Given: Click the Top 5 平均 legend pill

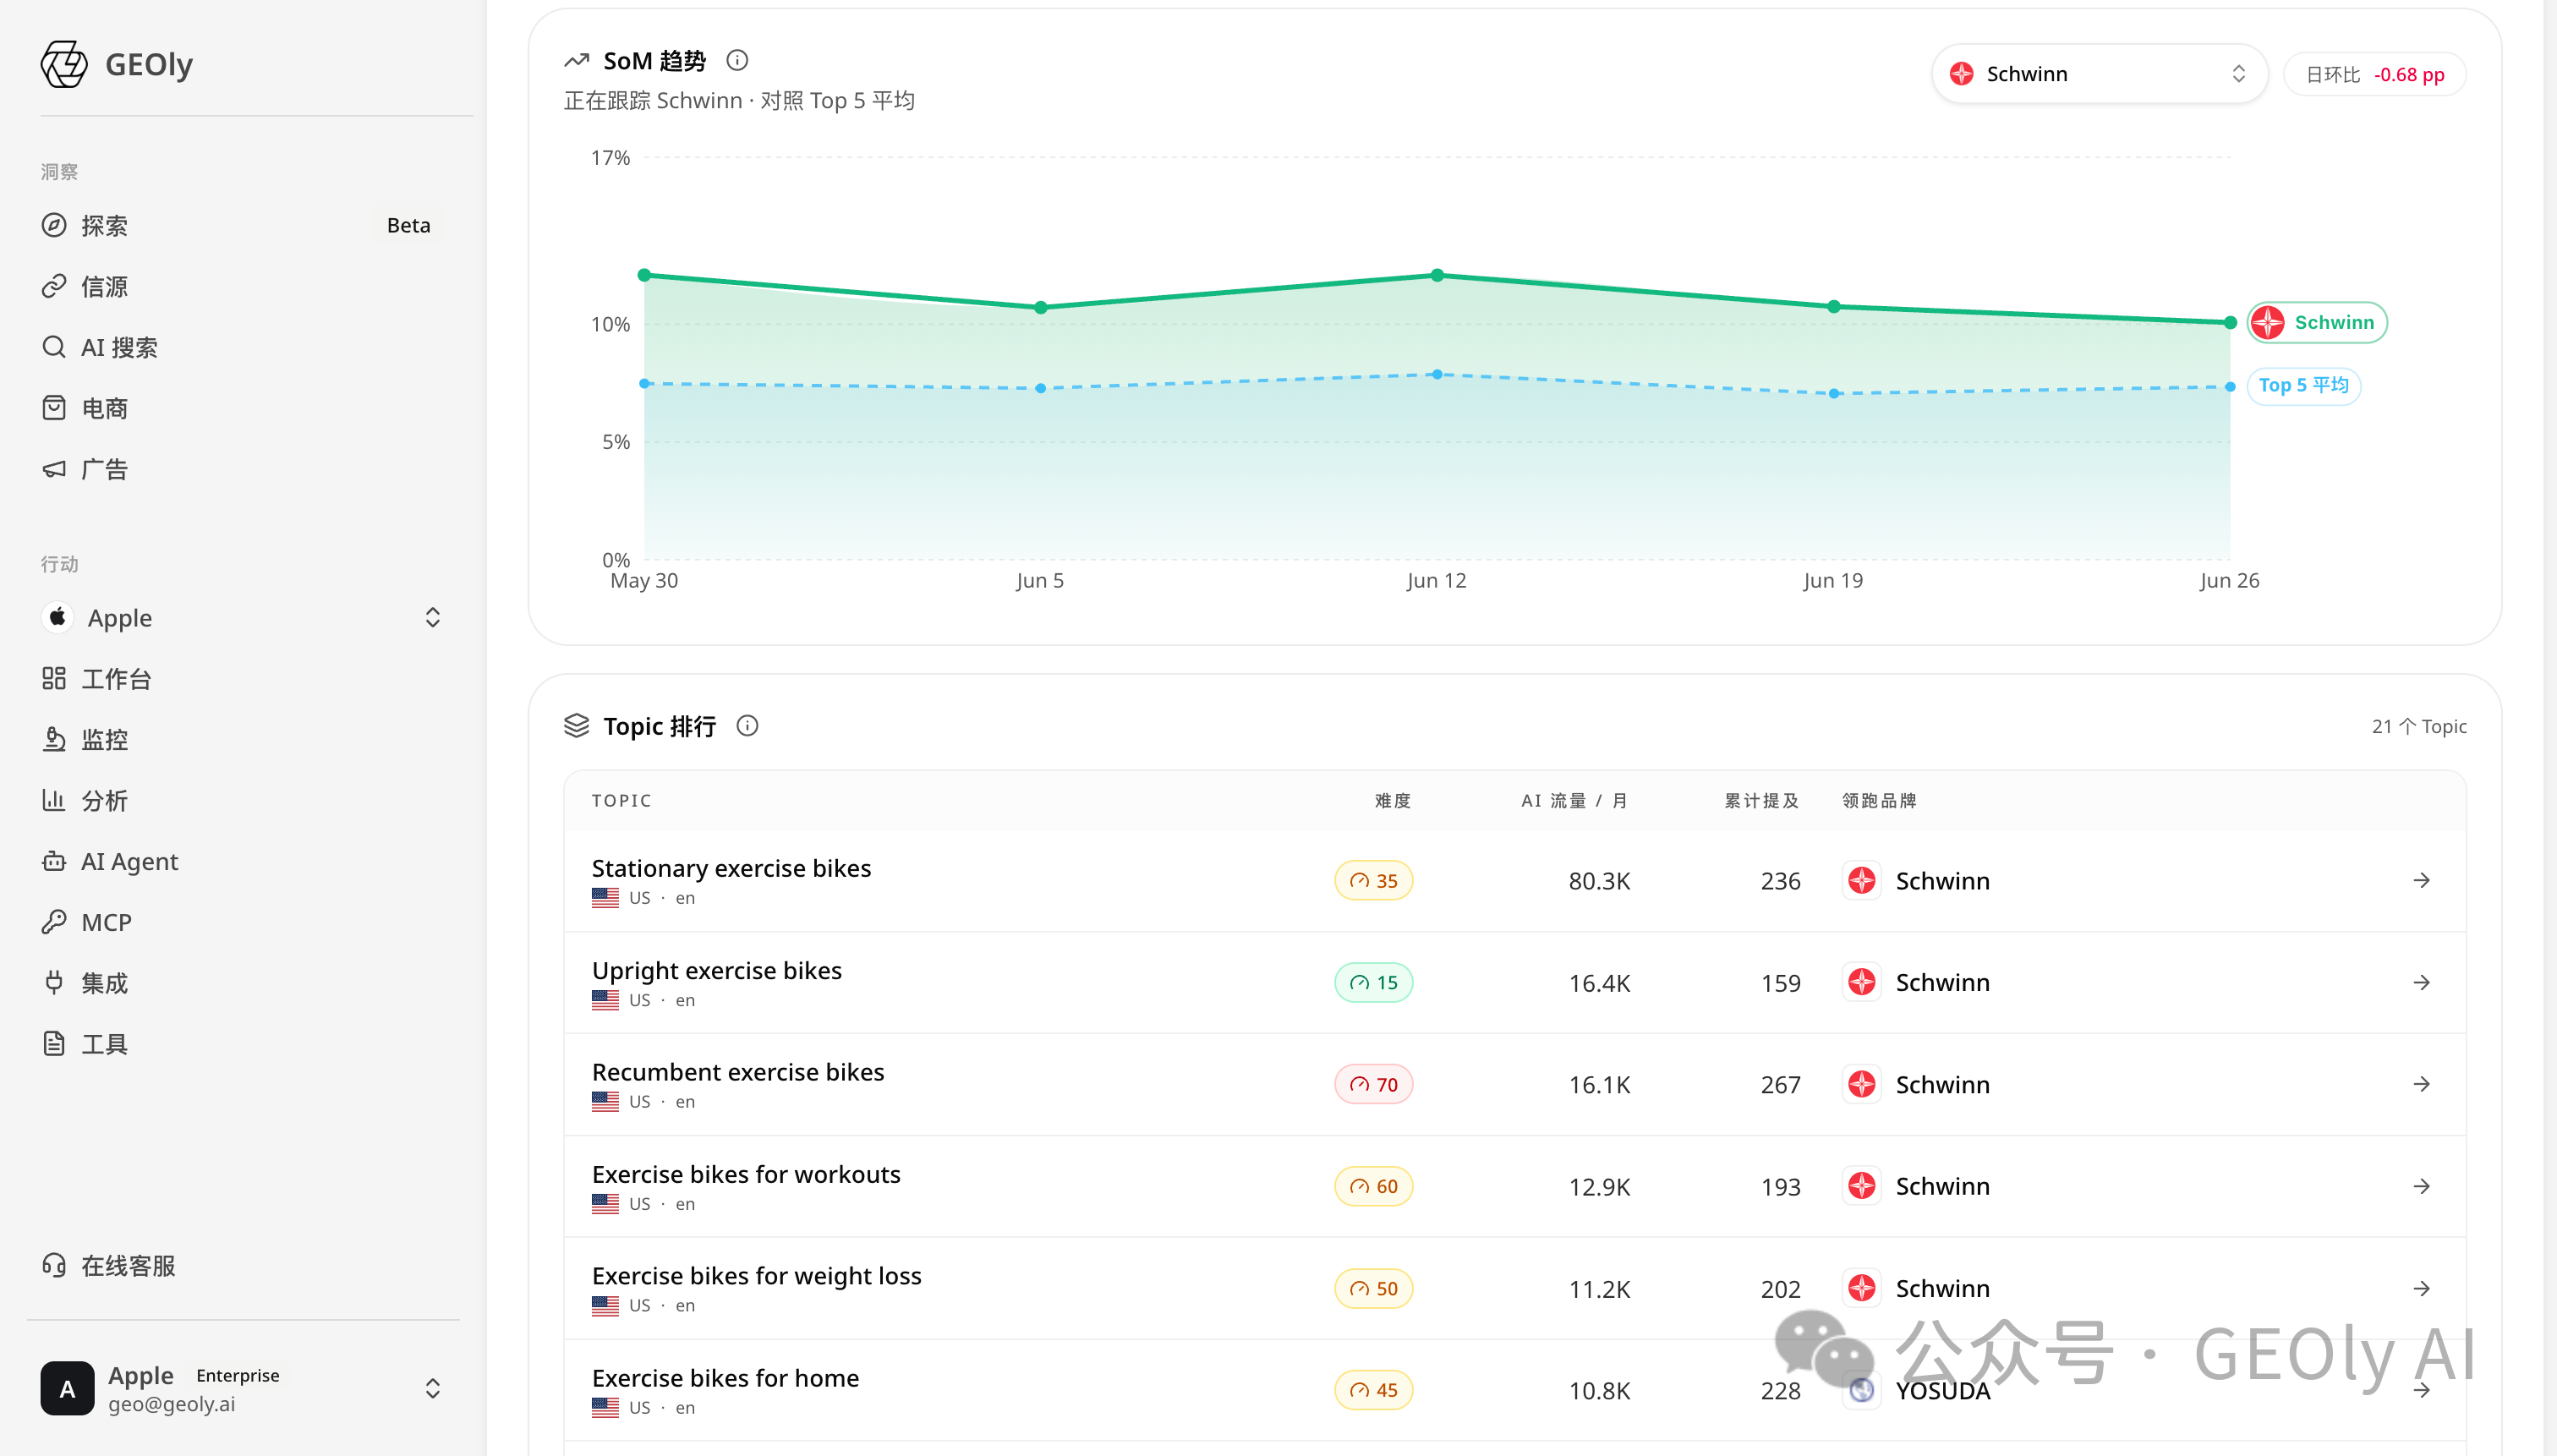Looking at the screenshot, I should [2303, 385].
